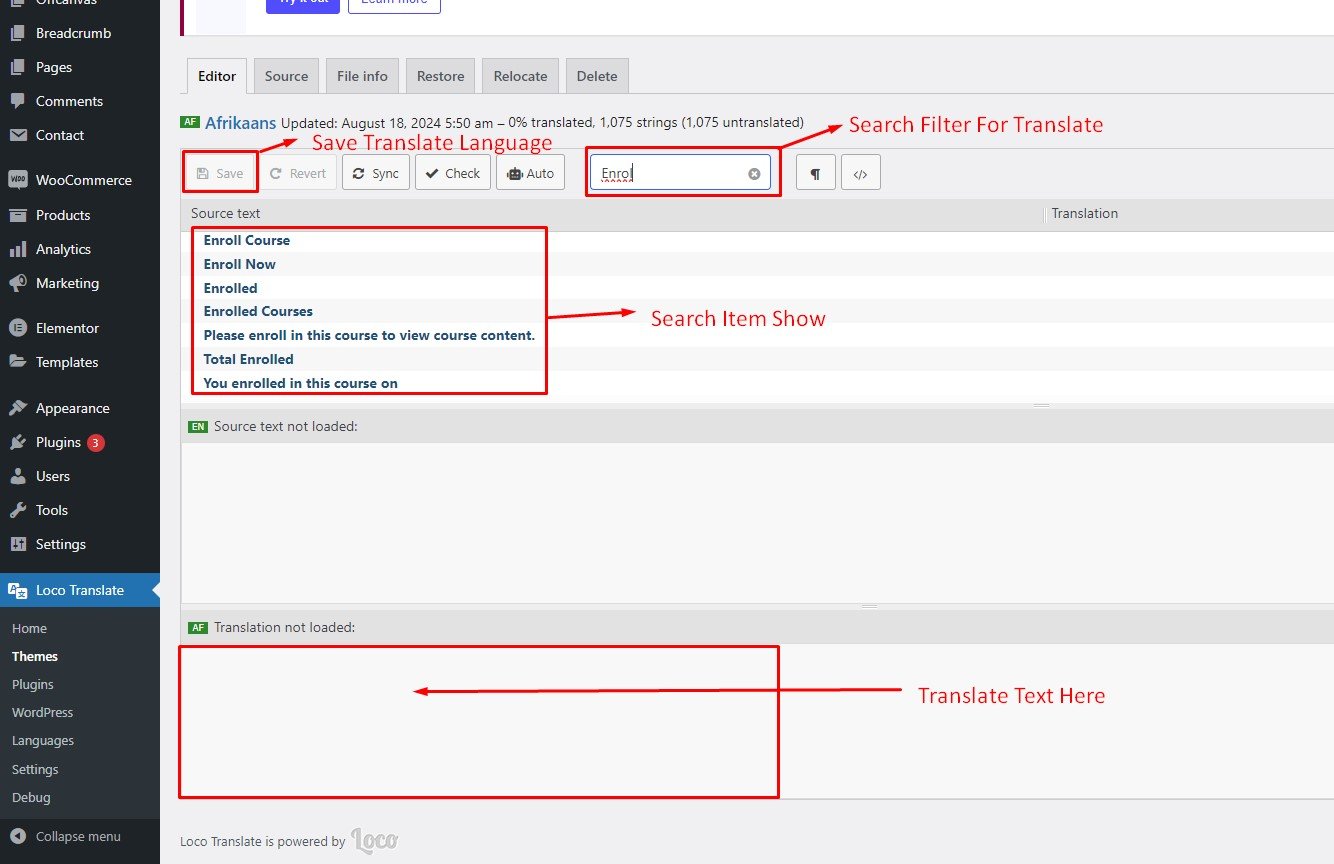Open WooCommerce in the sidebar
This screenshot has width=1334, height=864.
pyautogui.click(x=83, y=180)
